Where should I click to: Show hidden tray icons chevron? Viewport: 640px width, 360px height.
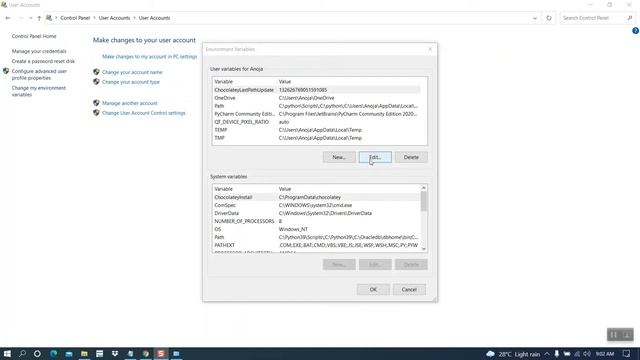547,354
